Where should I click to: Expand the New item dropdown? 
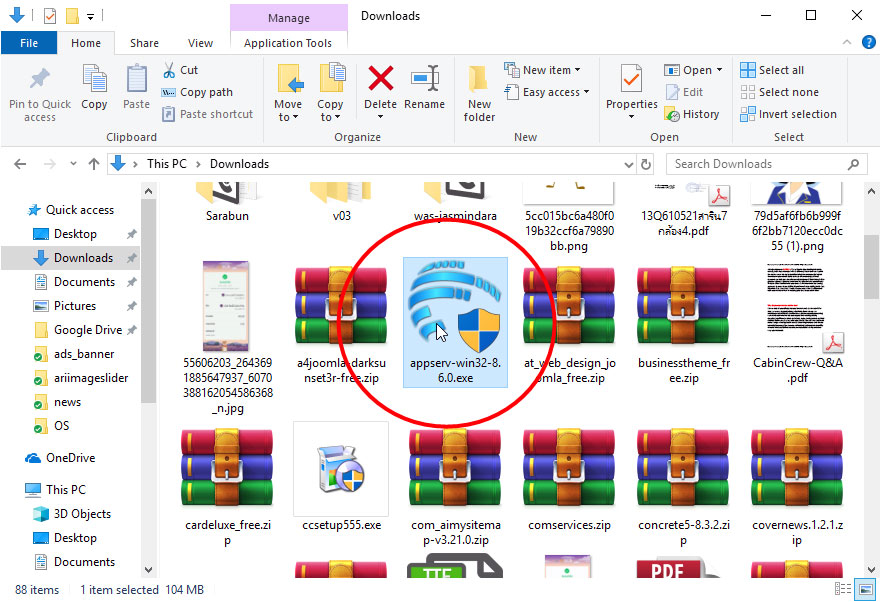(x=544, y=69)
